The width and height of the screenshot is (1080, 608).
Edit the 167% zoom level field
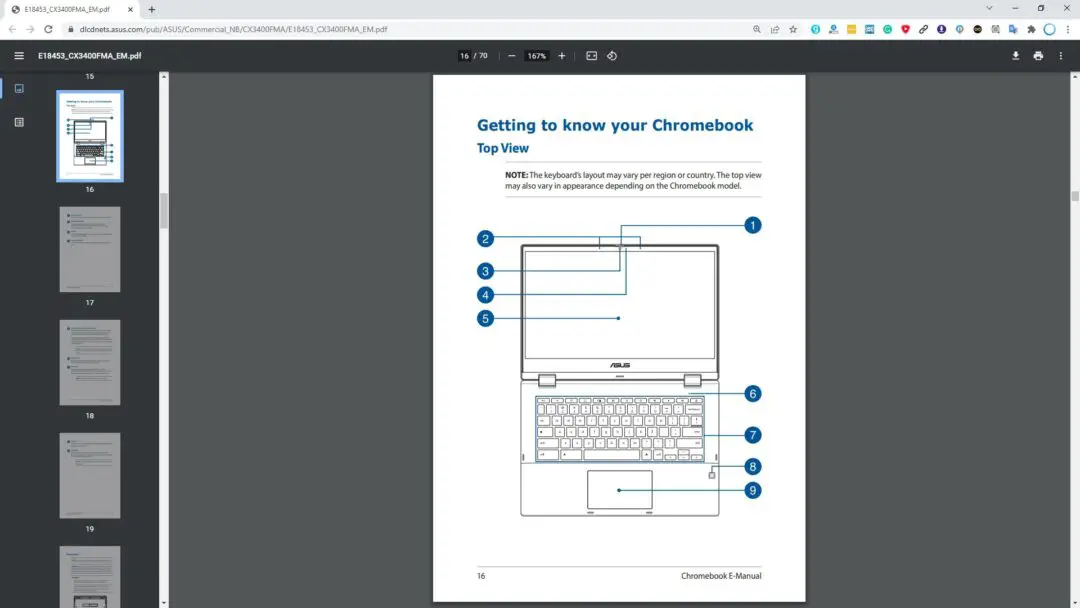[537, 56]
